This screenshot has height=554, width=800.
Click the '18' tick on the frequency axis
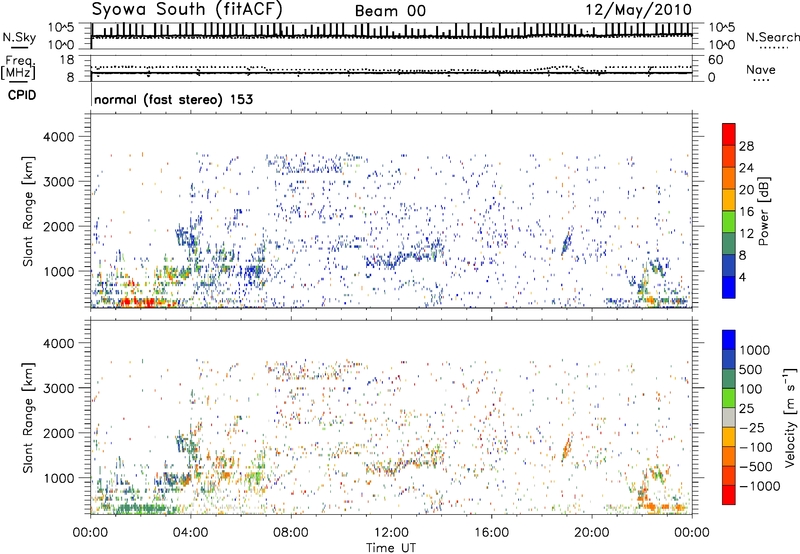click(67, 60)
